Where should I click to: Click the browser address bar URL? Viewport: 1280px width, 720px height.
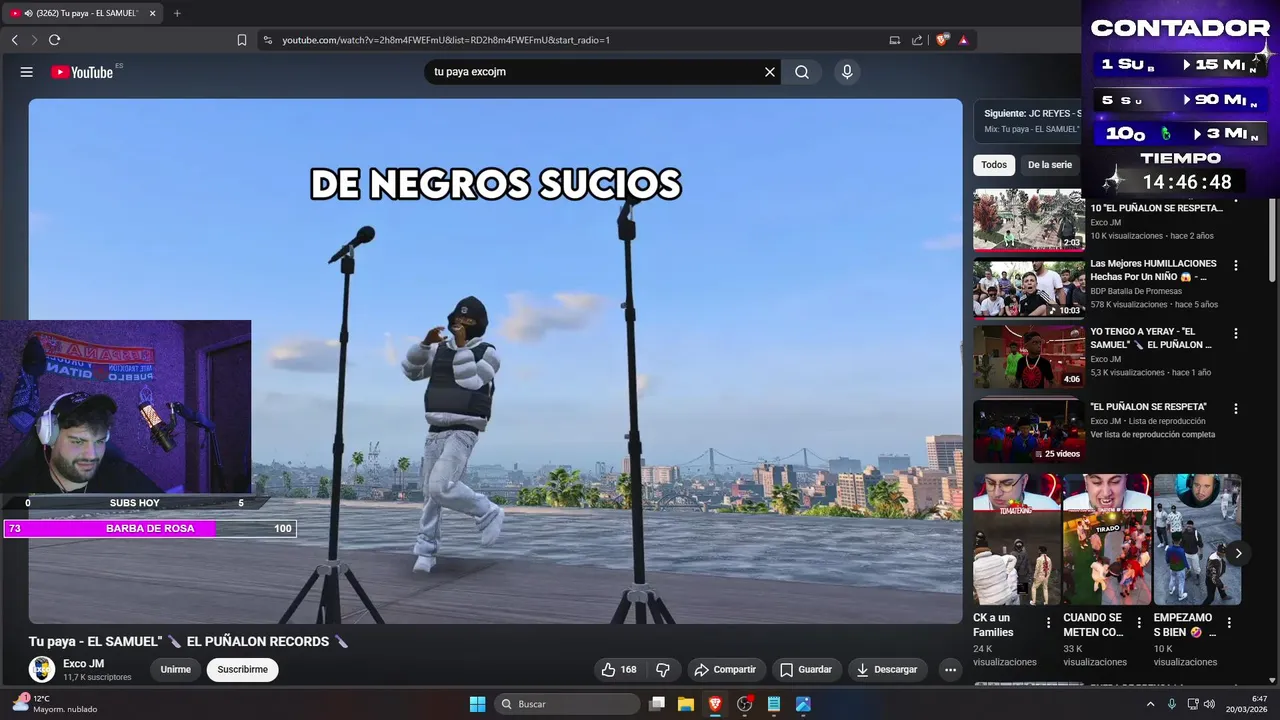pos(446,40)
